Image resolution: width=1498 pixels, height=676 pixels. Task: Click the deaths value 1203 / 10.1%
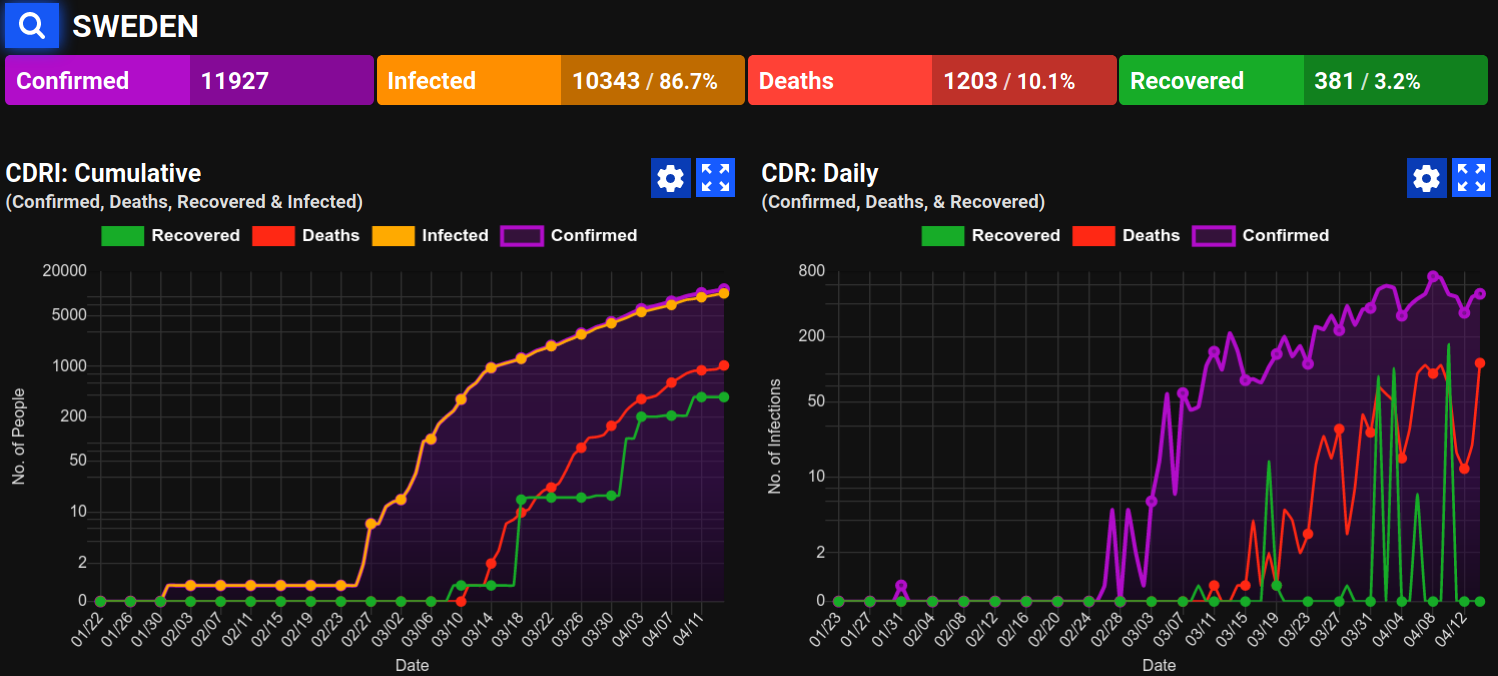point(1009,81)
